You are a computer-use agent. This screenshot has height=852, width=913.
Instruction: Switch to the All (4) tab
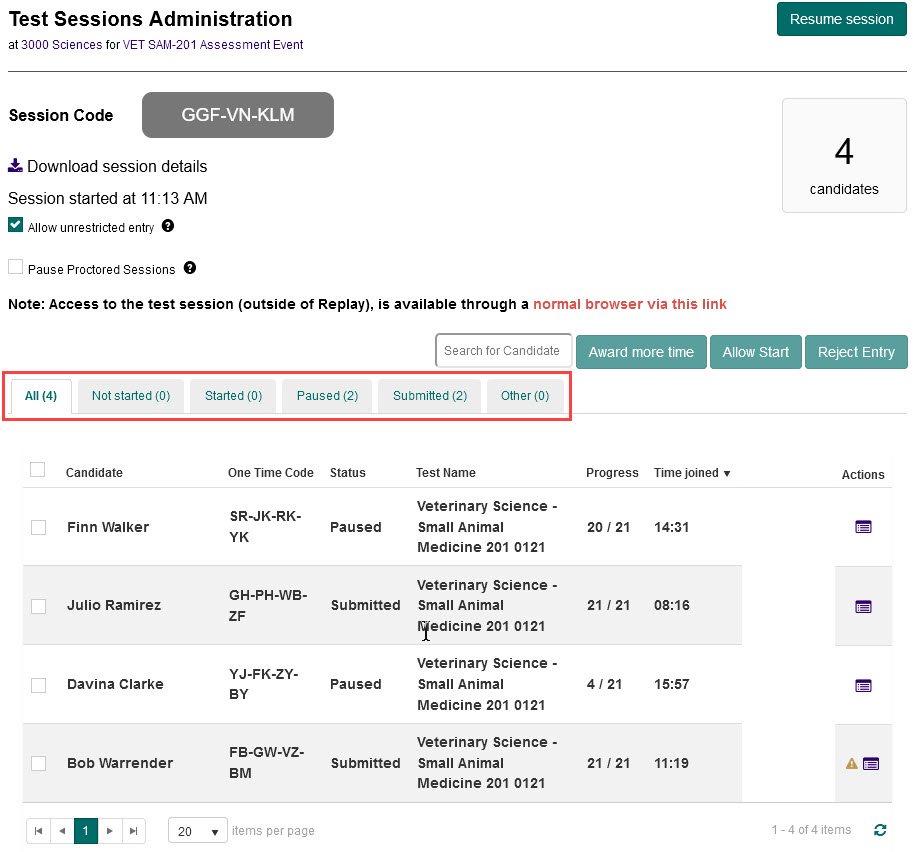tap(41, 396)
